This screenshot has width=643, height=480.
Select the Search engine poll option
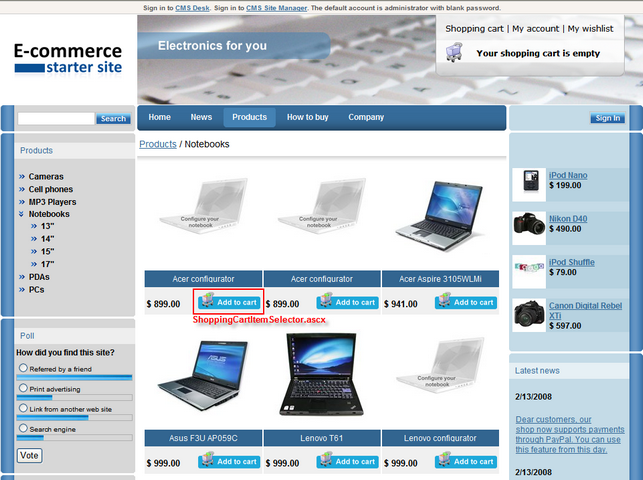click(x=23, y=428)
